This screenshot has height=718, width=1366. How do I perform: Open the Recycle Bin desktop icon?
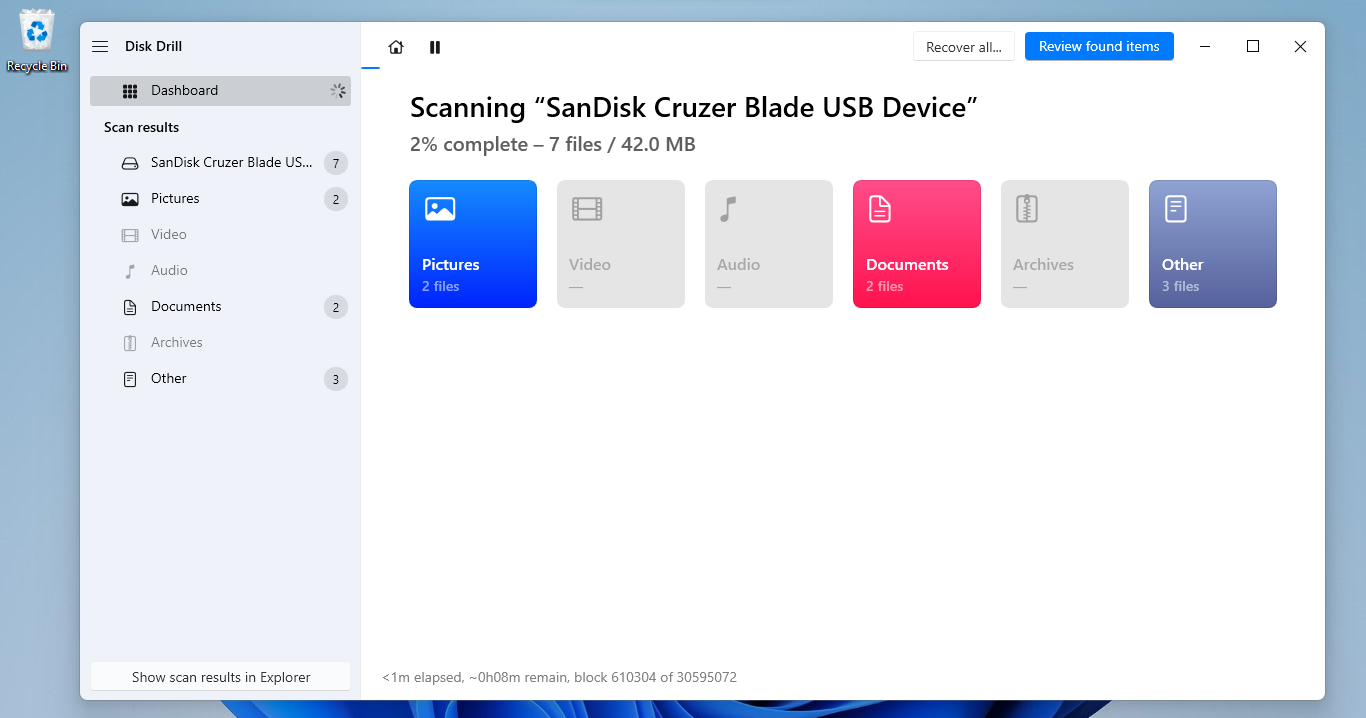(37, 41)
